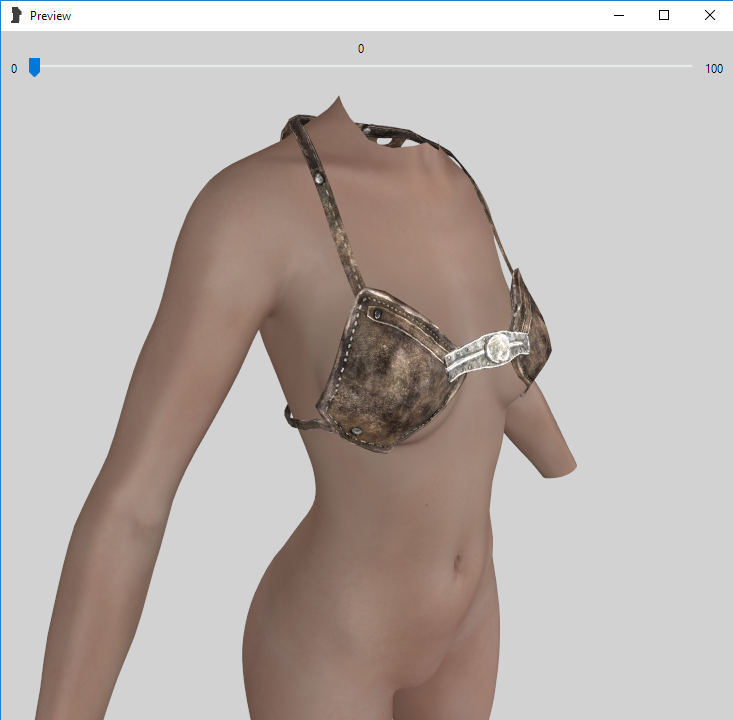733x720 pixels.
Task: Click the blue weight slider handle
Action: 34,67
